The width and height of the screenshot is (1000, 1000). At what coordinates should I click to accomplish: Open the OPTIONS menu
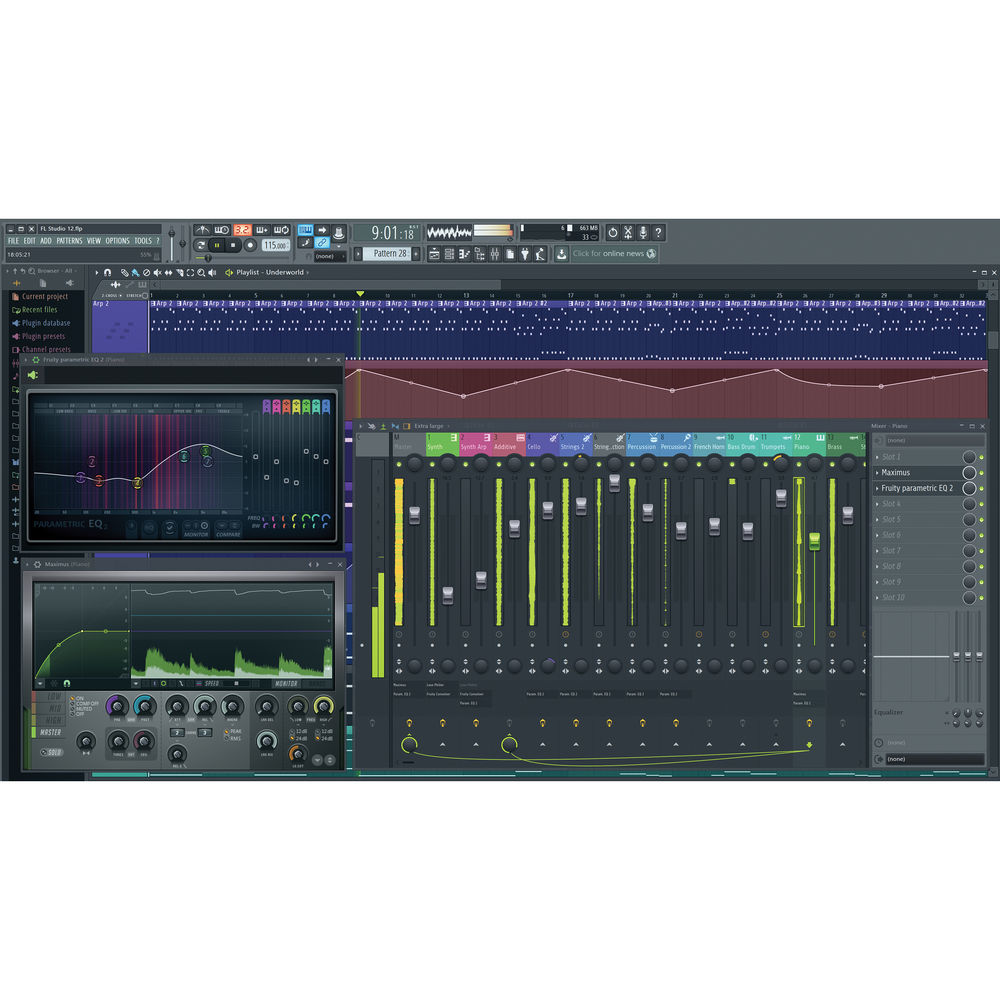click(x=117, y=241)
